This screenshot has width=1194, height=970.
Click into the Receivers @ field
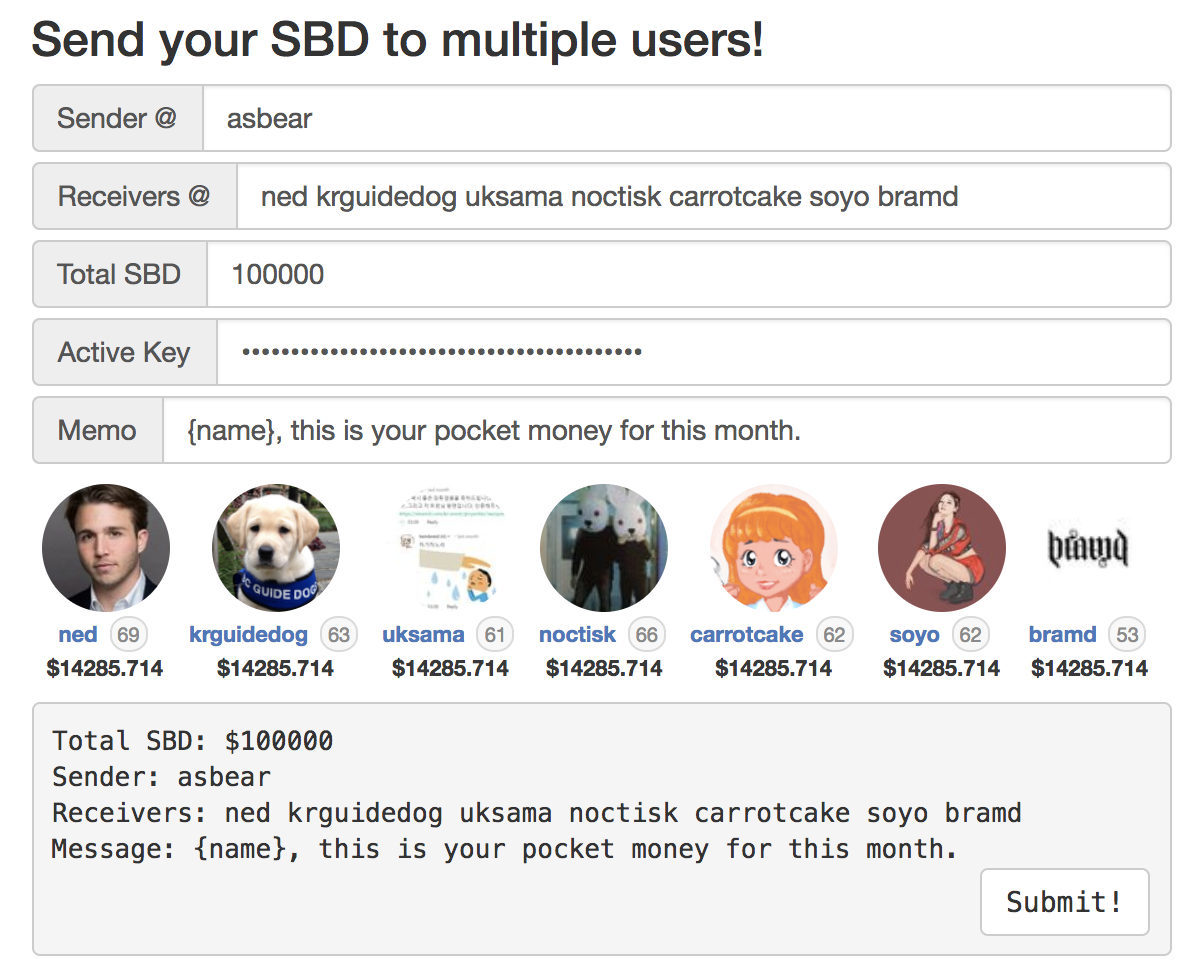pyautogui.click(x=702, y=197)
